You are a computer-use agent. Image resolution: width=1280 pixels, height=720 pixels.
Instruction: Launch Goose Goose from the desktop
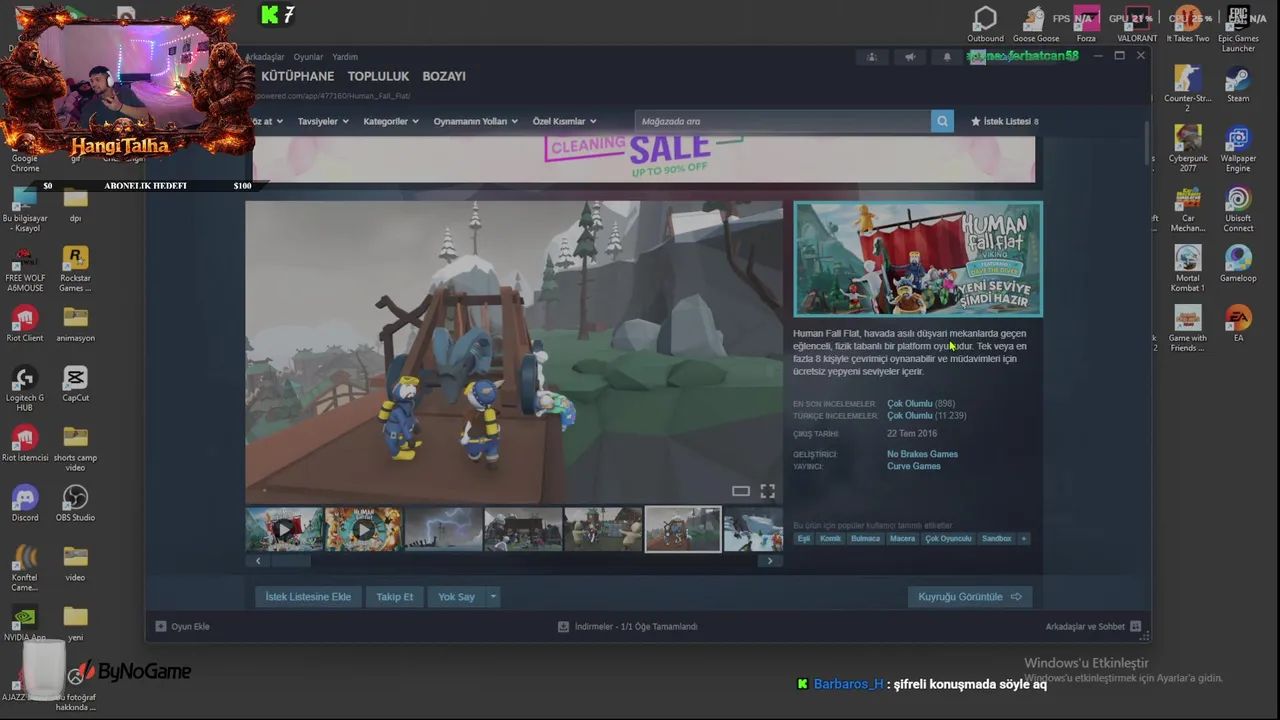click(1036, 24)
